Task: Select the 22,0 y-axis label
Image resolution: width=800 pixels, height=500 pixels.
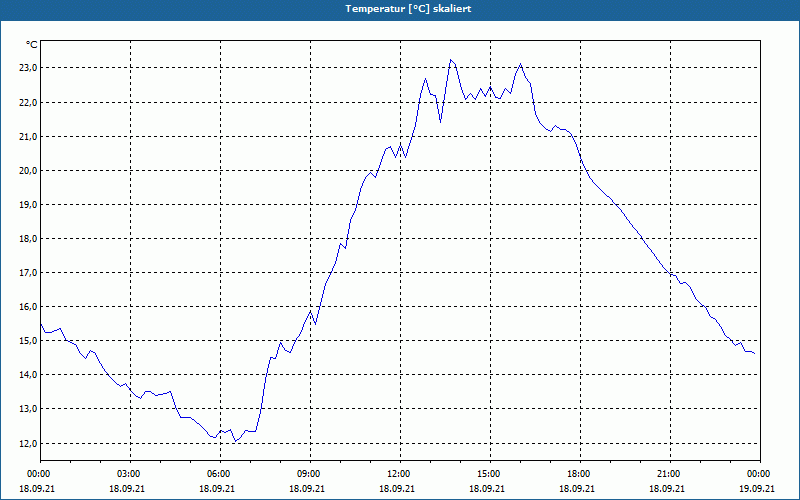Action: 29,103
